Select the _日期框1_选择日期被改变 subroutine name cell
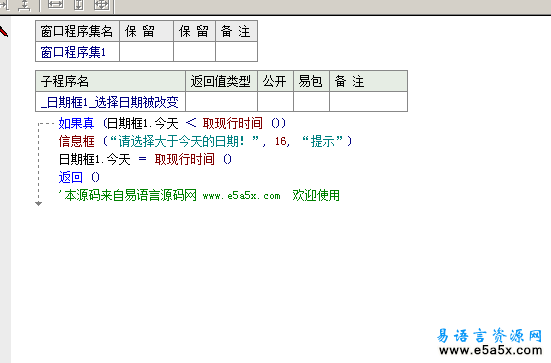Image resolution: width=551 pixels, height=363 pixels. point(110,102)
